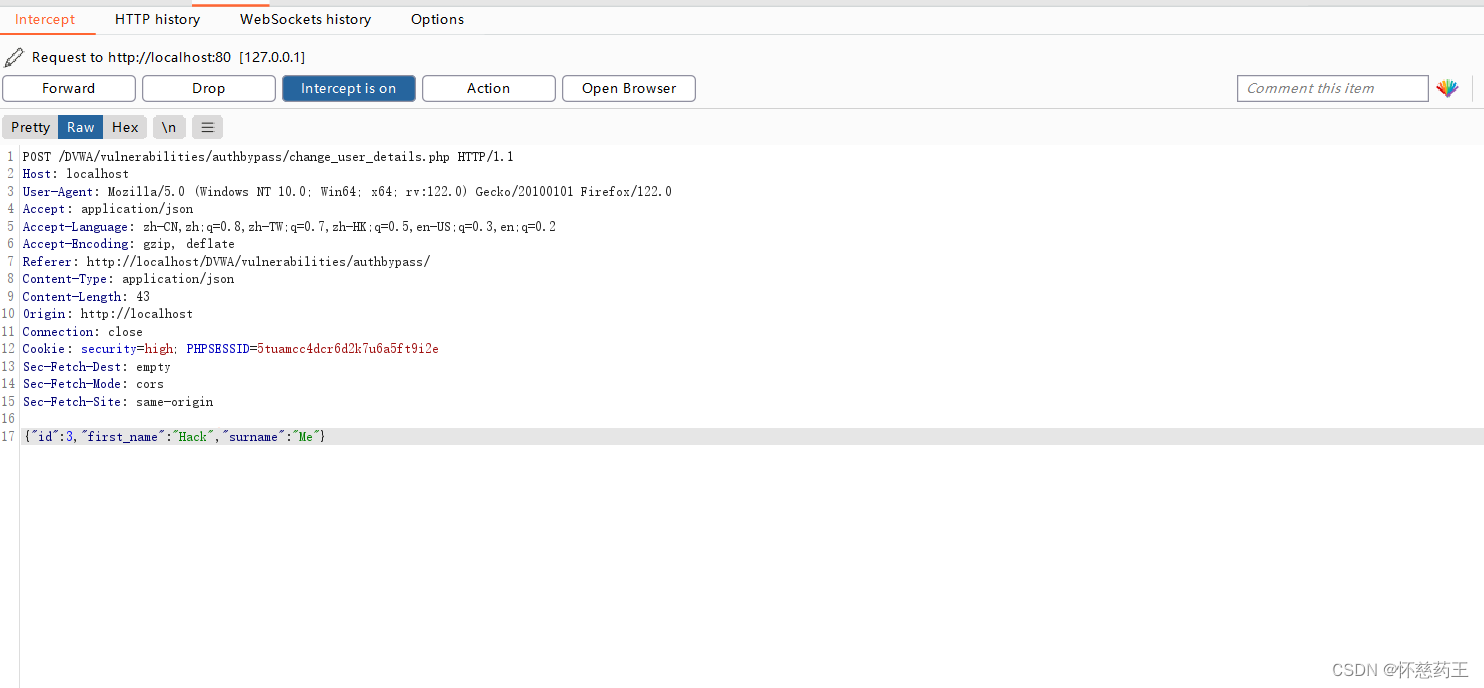Click the Sec-Fetch-Mode: cors line

[93, 384]
